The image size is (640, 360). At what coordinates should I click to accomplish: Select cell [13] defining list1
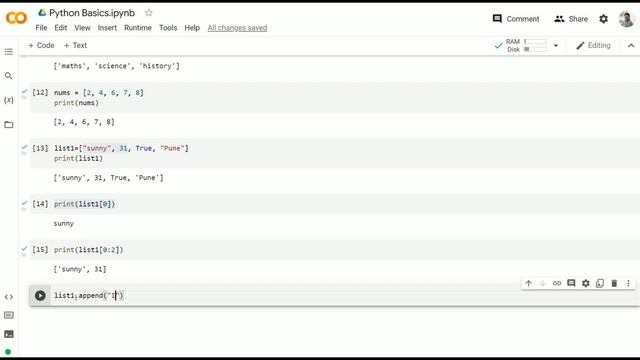(x=335, y=153)
